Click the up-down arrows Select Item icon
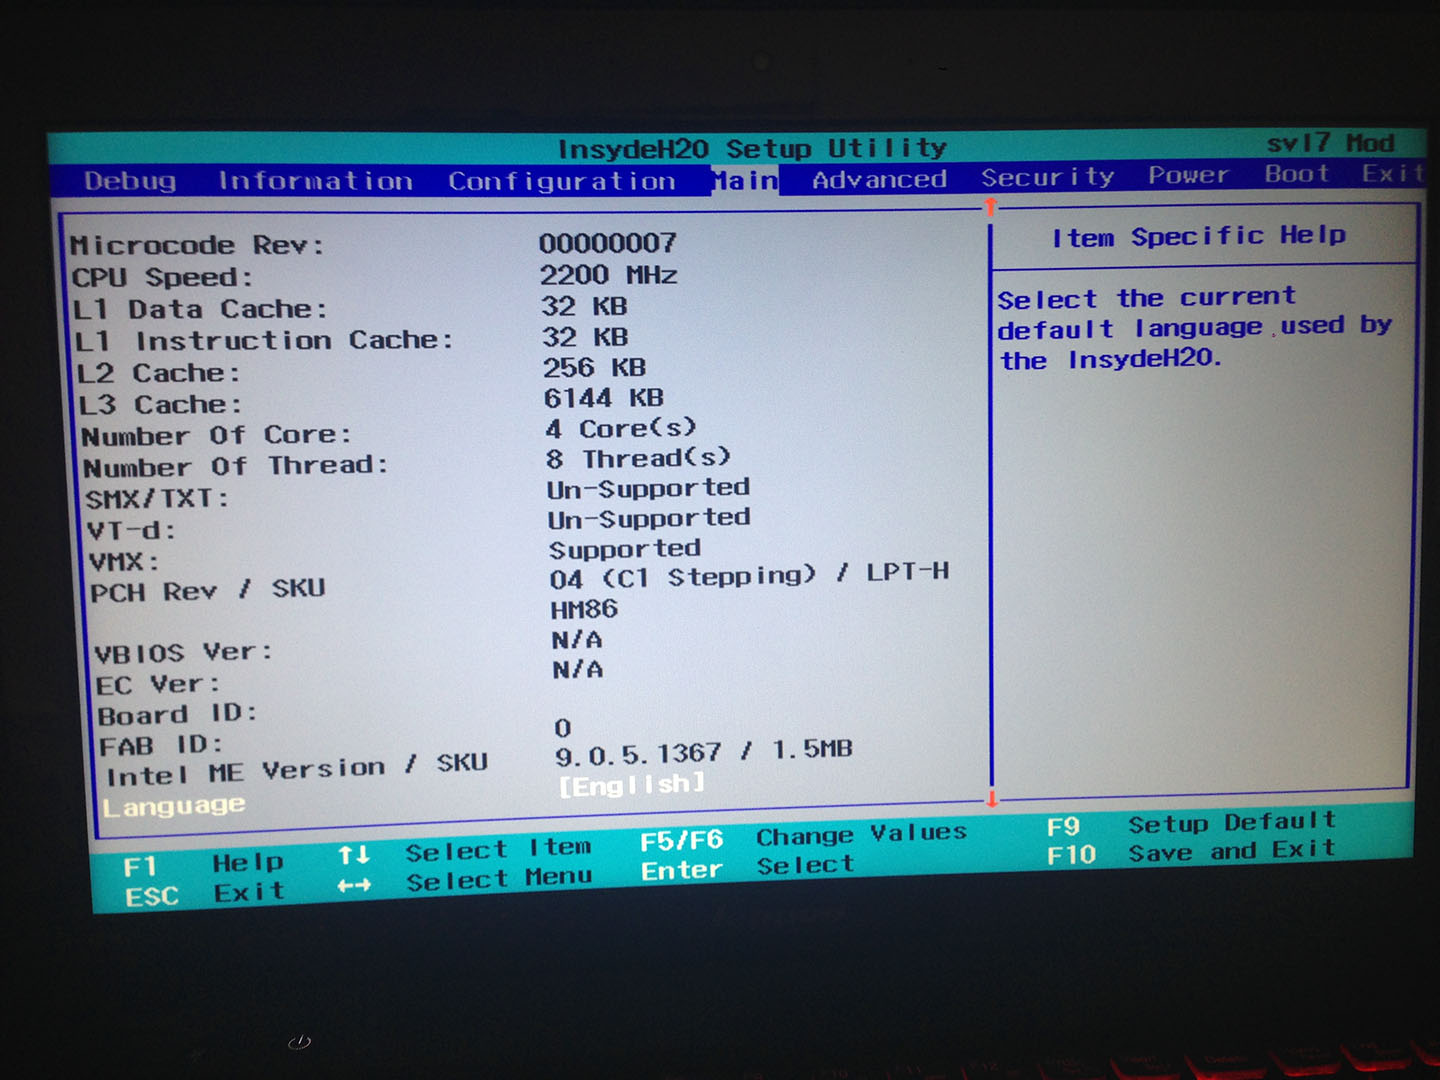 coord(353,855)
